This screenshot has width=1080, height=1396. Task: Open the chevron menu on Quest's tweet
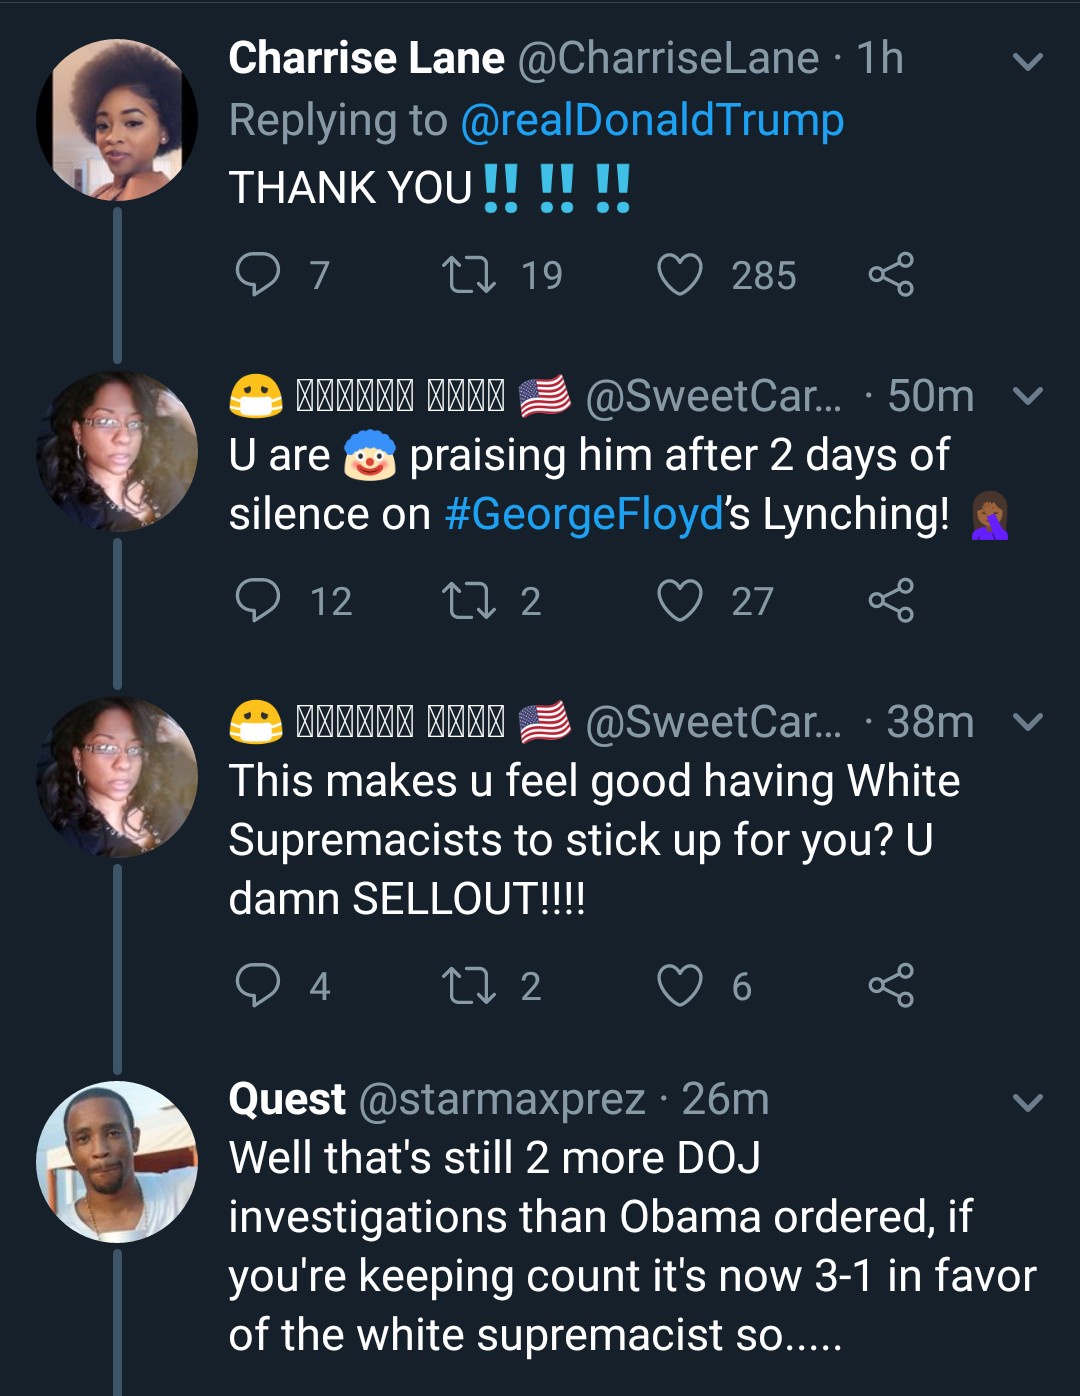click(1028, 1103)
